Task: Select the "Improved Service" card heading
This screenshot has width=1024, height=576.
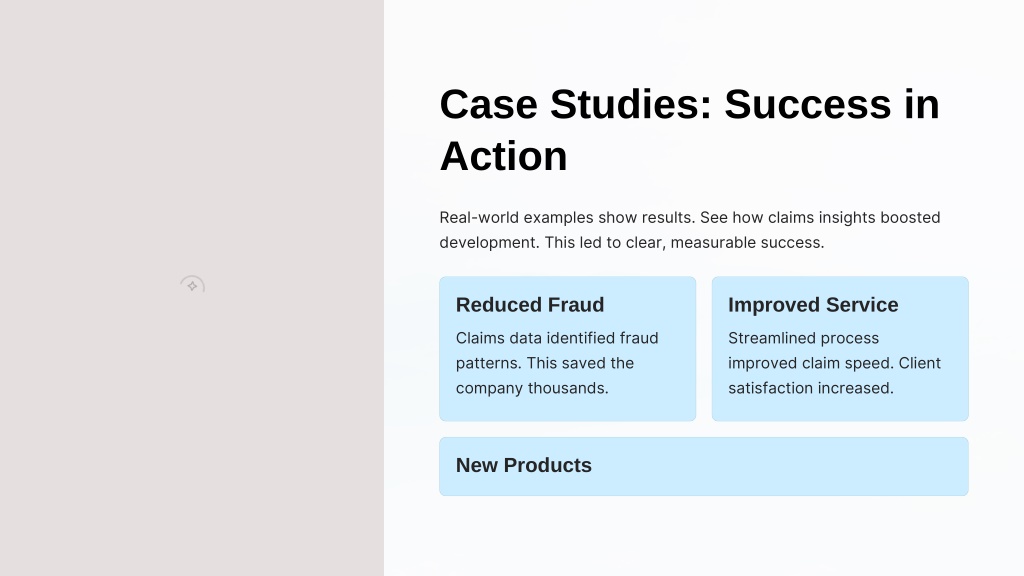Action: pos(813,305)
